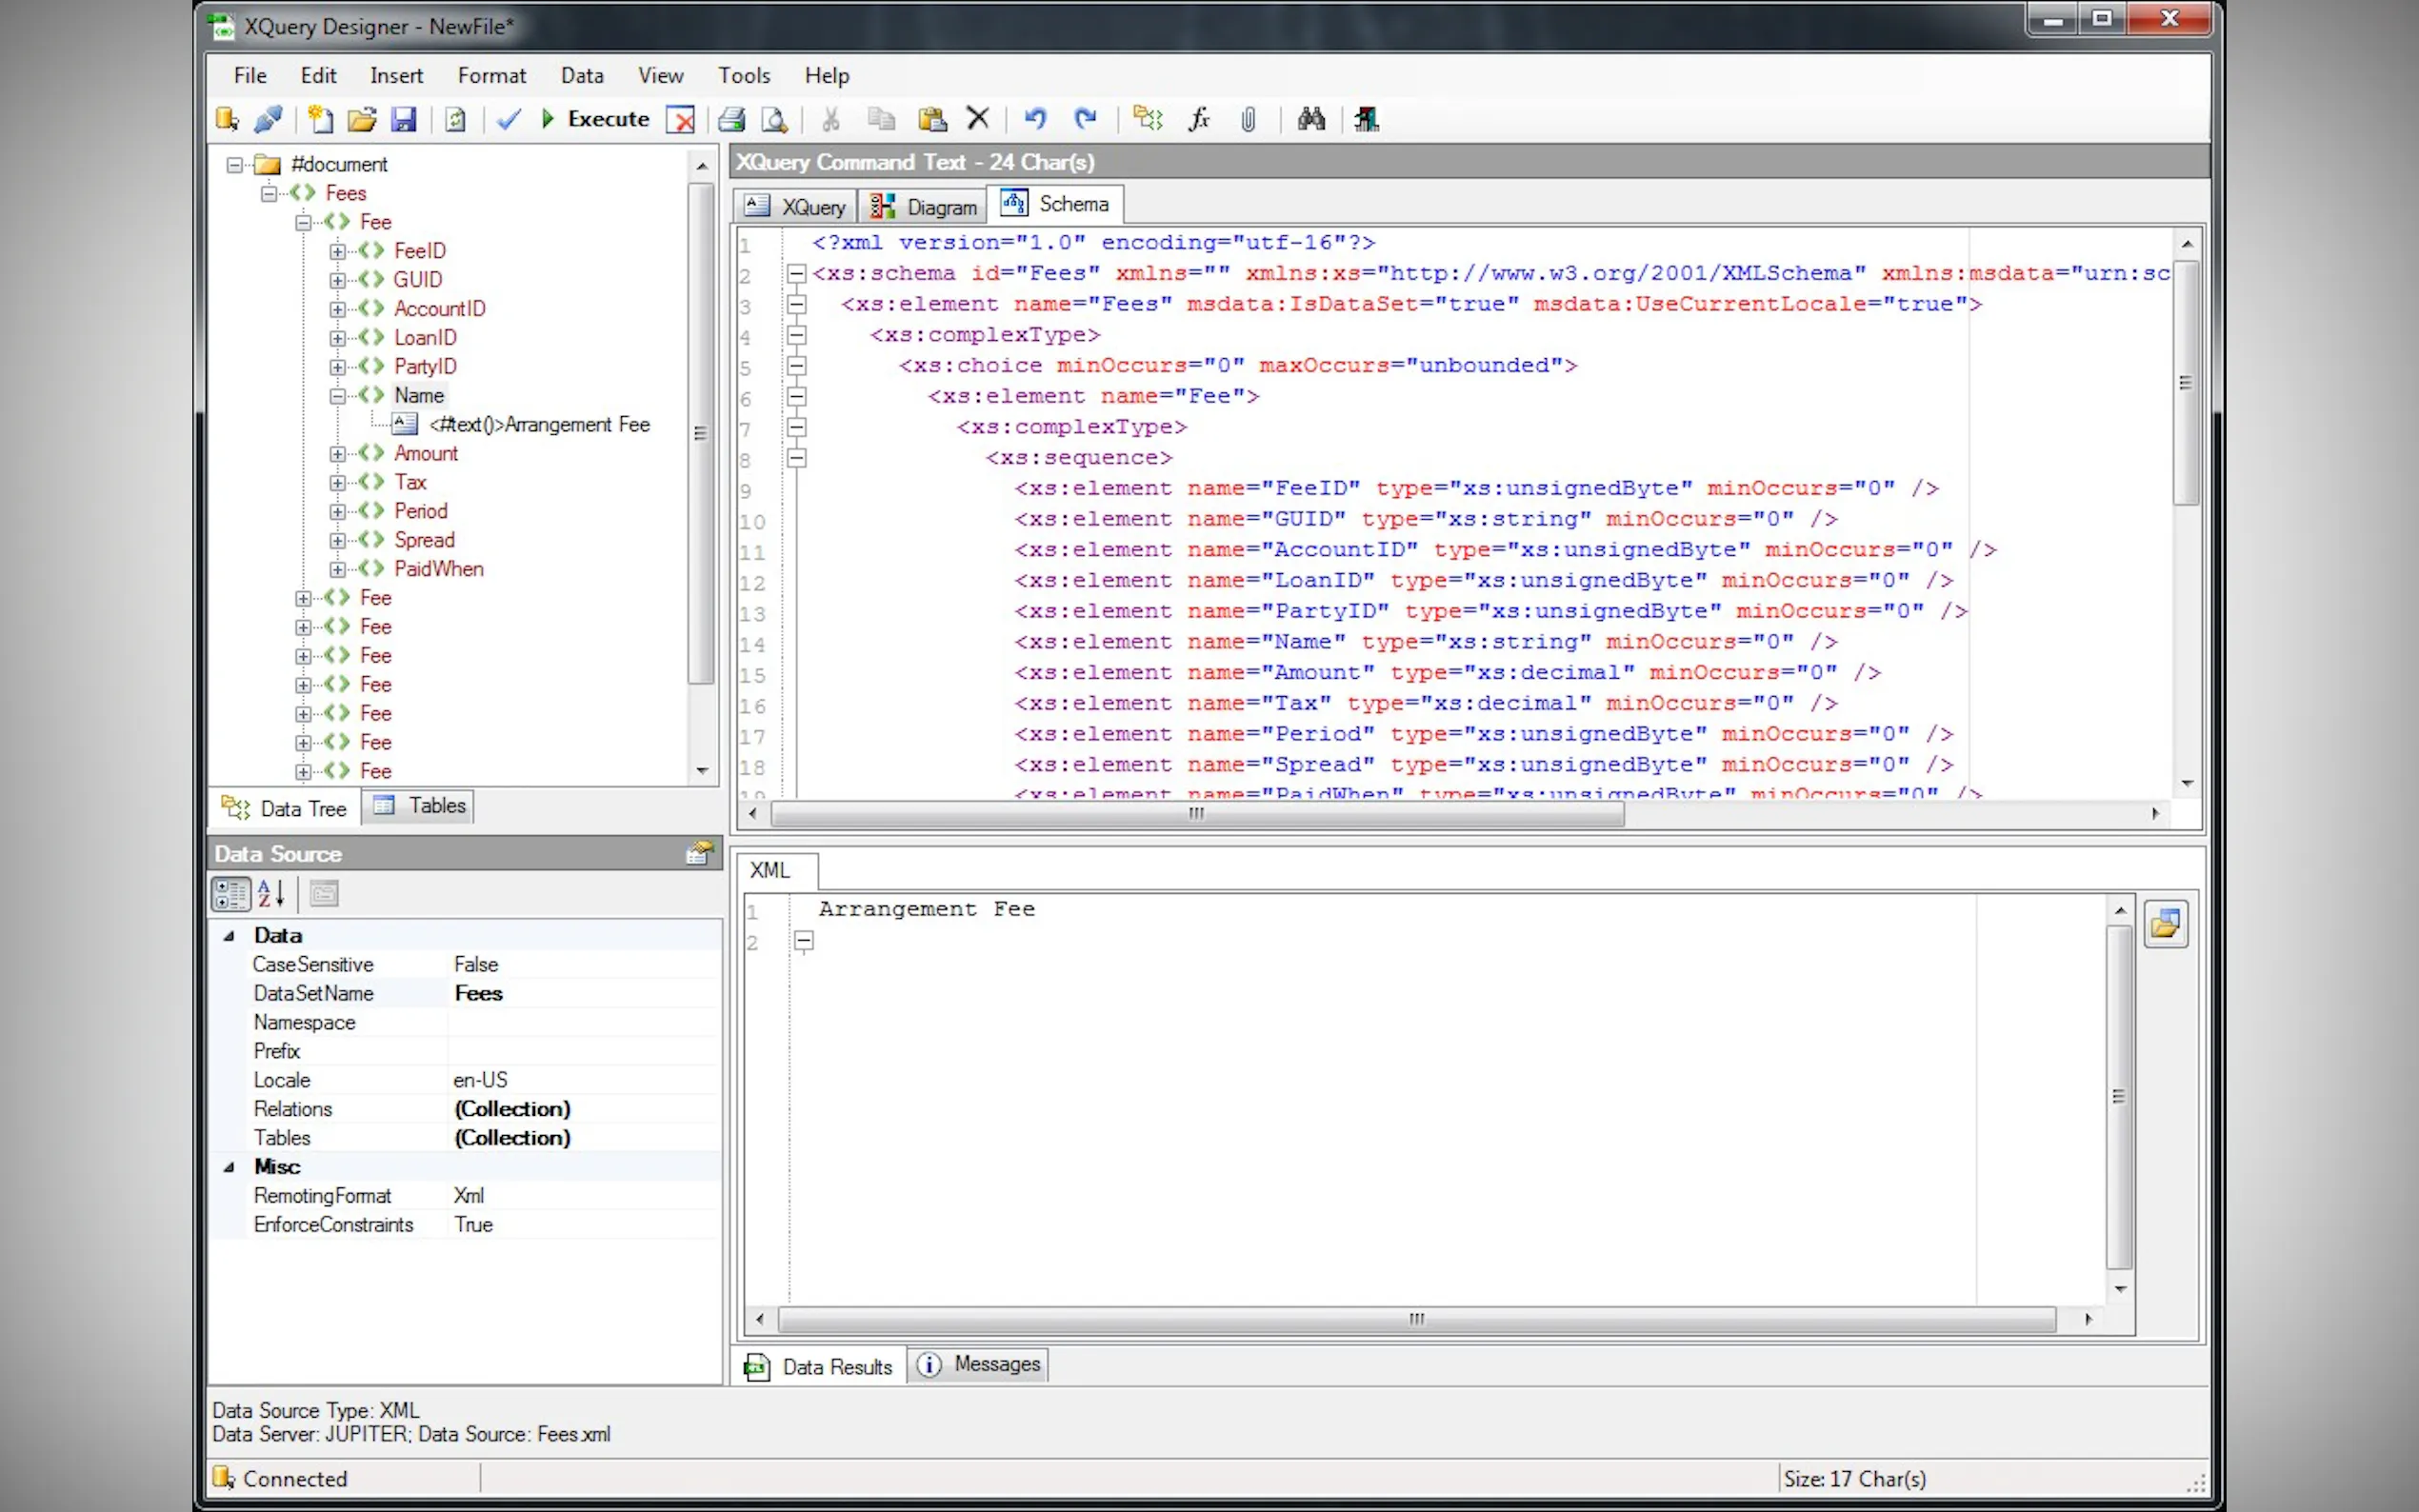Click the checkmark validate query icon
Viewport: 2419px width, 1512px height.
[x=509, y=120]
